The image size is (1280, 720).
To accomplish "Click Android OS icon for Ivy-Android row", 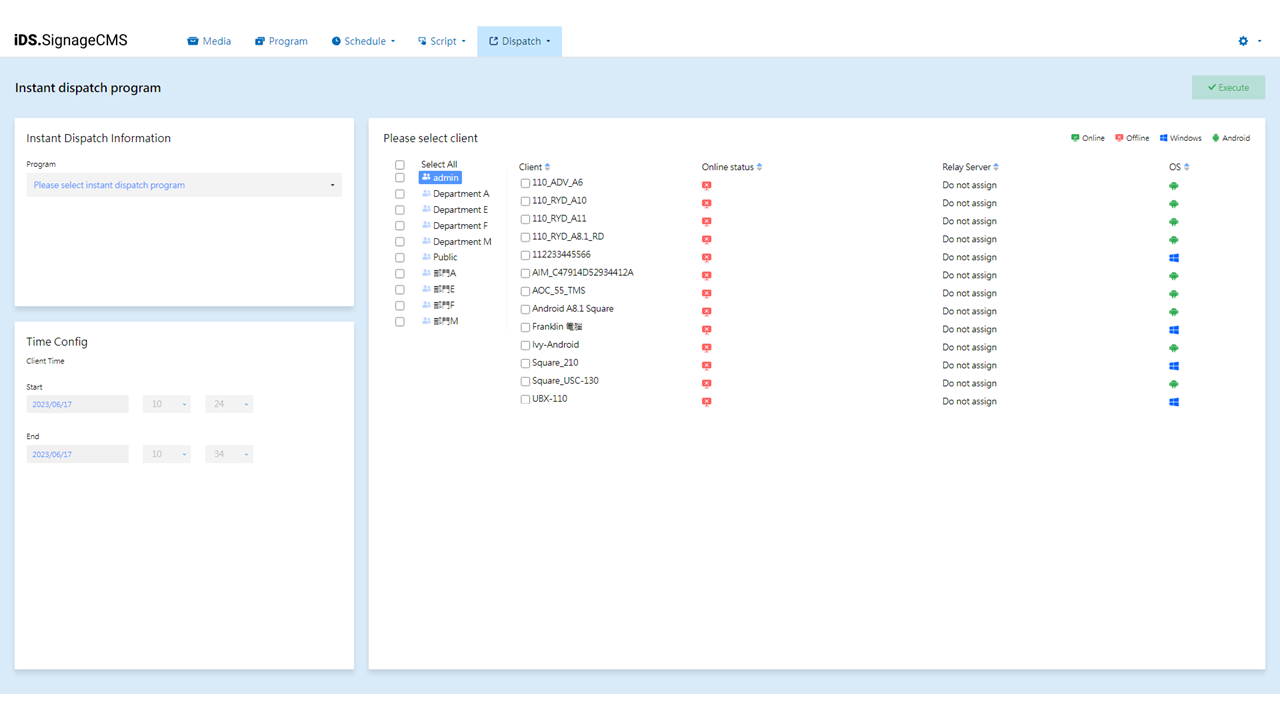I will pos(1174,348).
